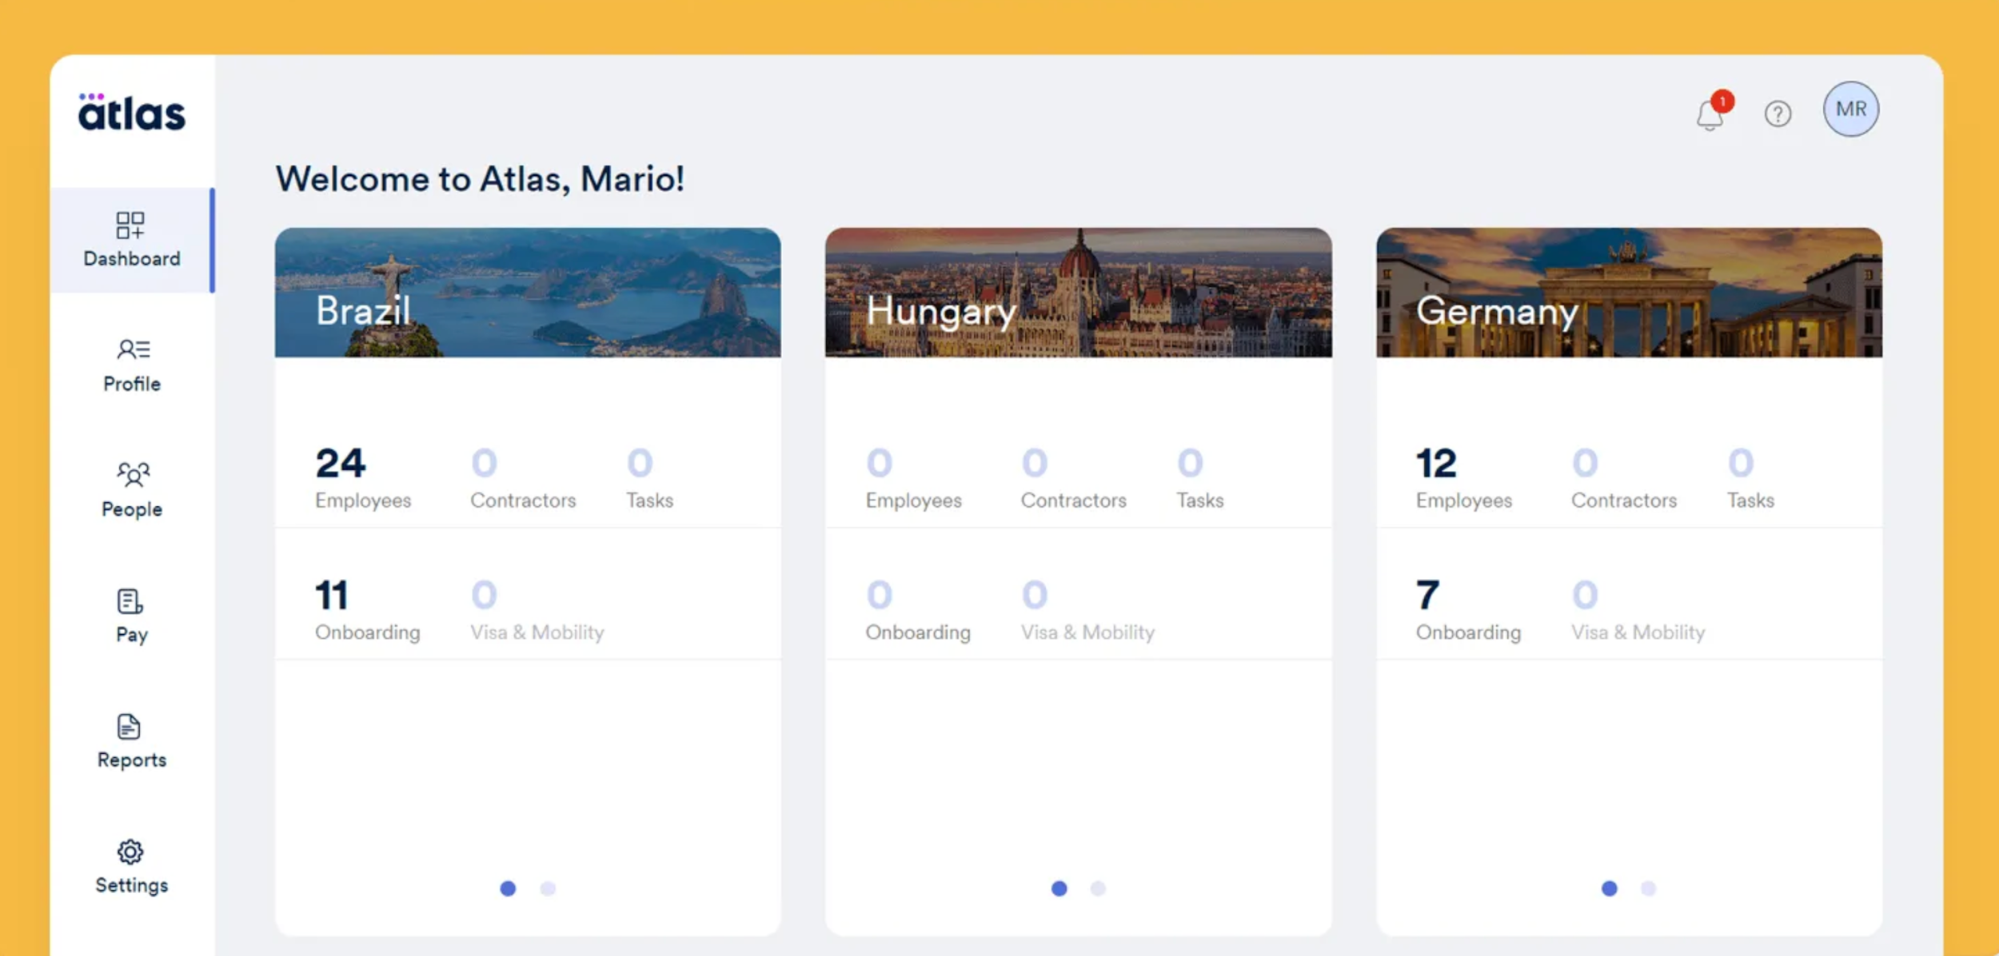
Task: Open help using the question mark icon
Action: click(x=1778, y=114)
